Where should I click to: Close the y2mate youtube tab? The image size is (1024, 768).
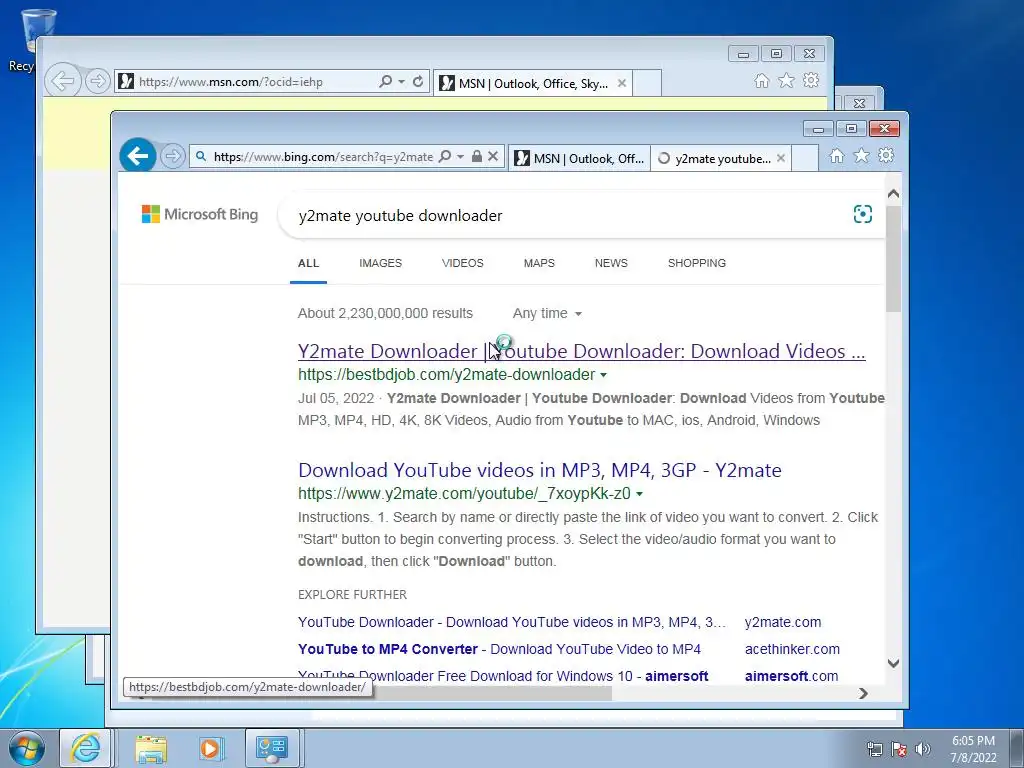click(x=780, y=159)
